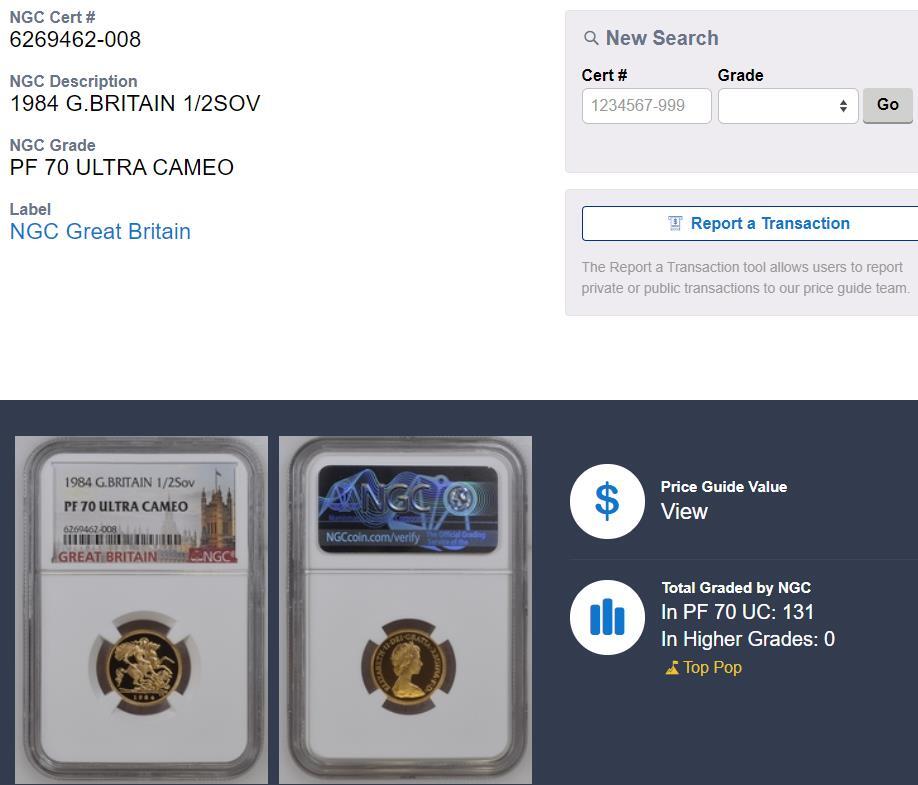Viewport: 918px width, 785px height.
Task: Open the coin slab back image
Action: coord(405,609)
